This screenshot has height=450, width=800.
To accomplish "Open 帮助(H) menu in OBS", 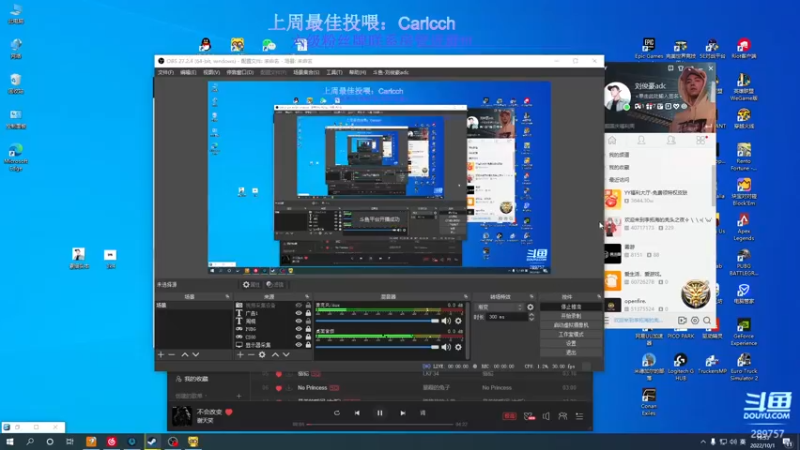I will [x=357, y=72].
